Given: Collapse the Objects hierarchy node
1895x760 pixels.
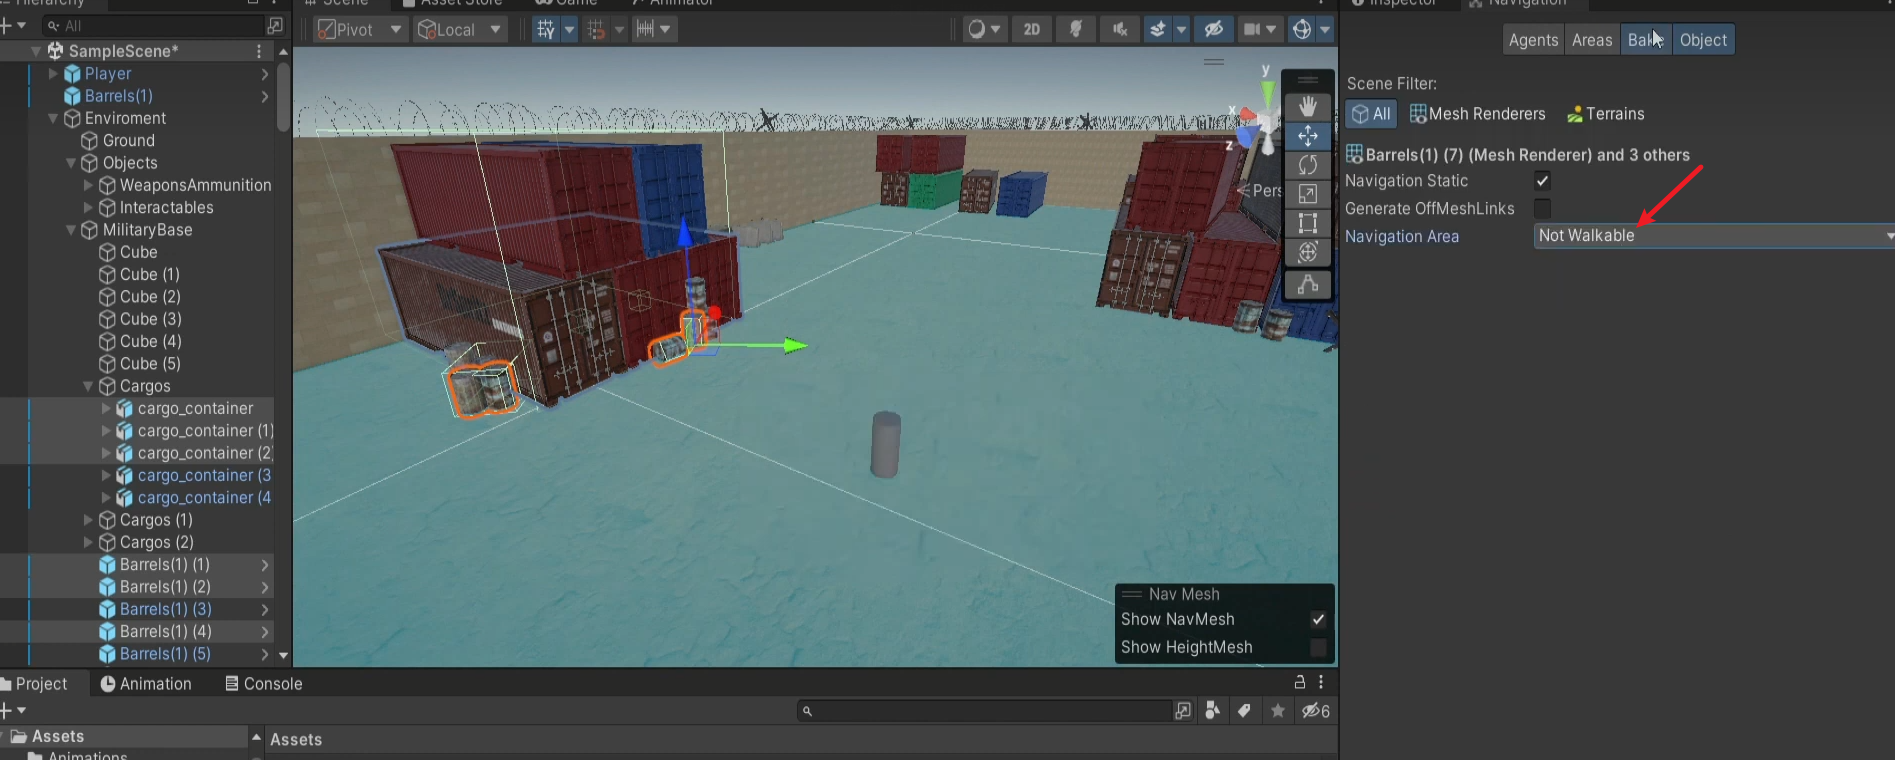Looking at the screenshot, I should (x=71, y=163).
